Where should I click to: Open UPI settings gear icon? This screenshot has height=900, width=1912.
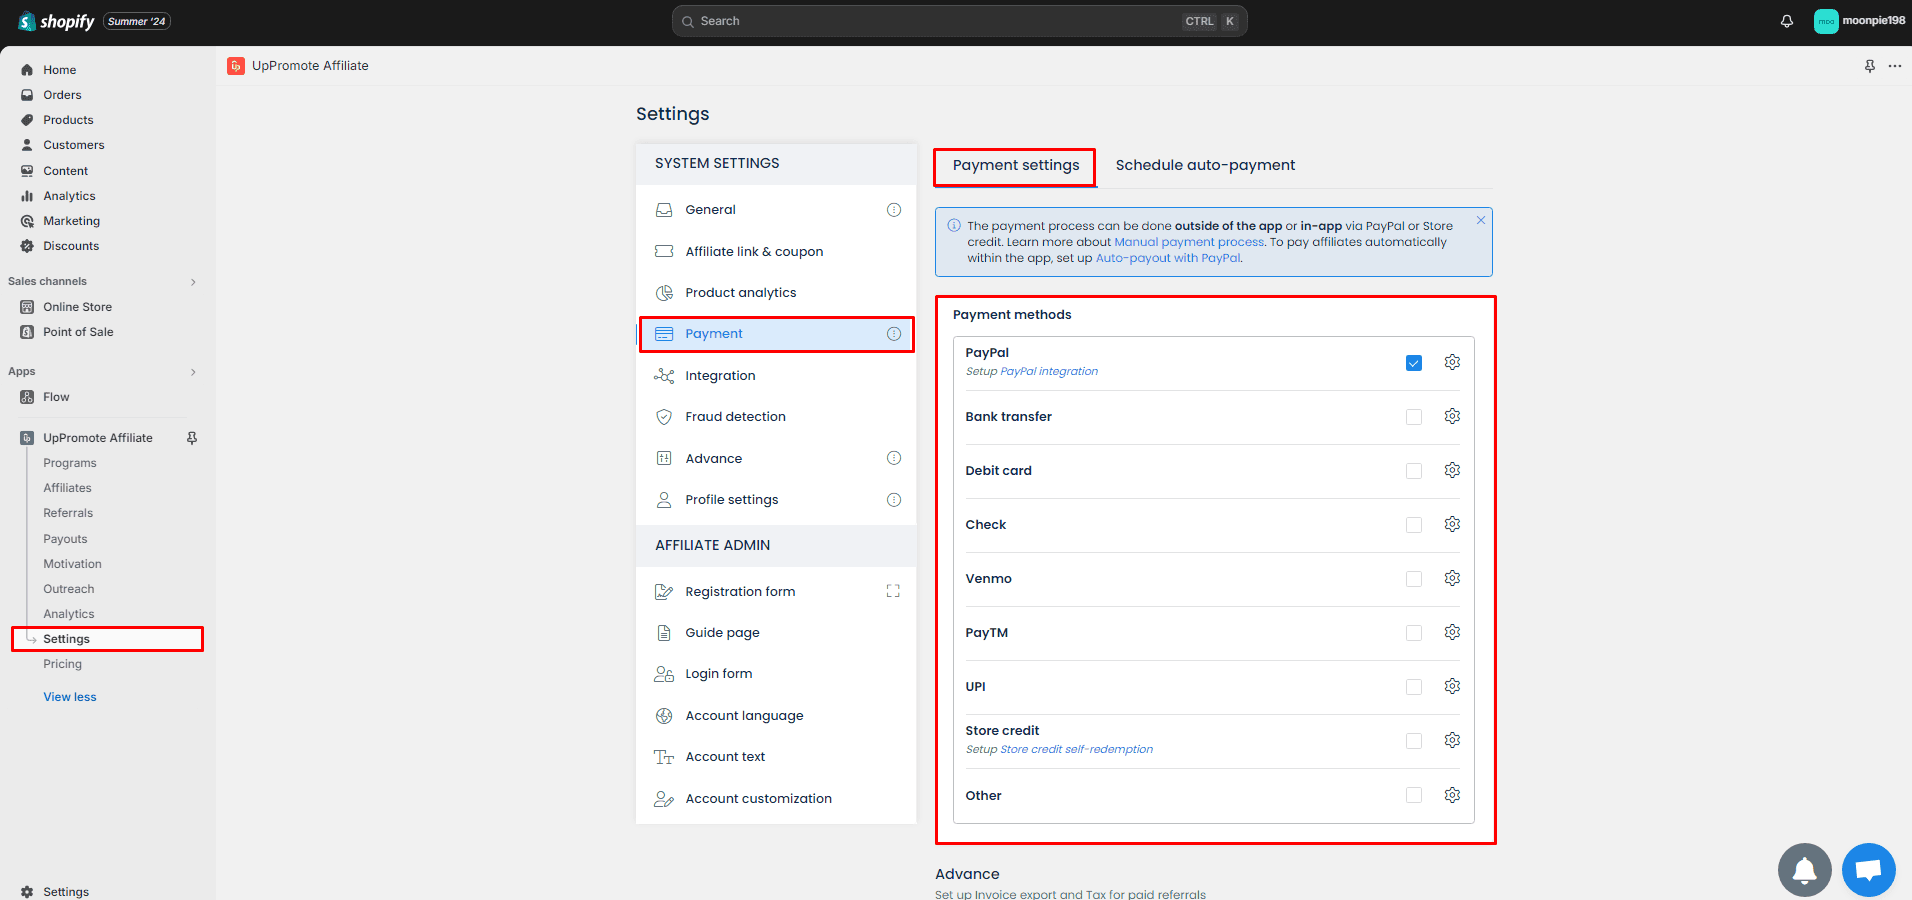point(1452,686)
